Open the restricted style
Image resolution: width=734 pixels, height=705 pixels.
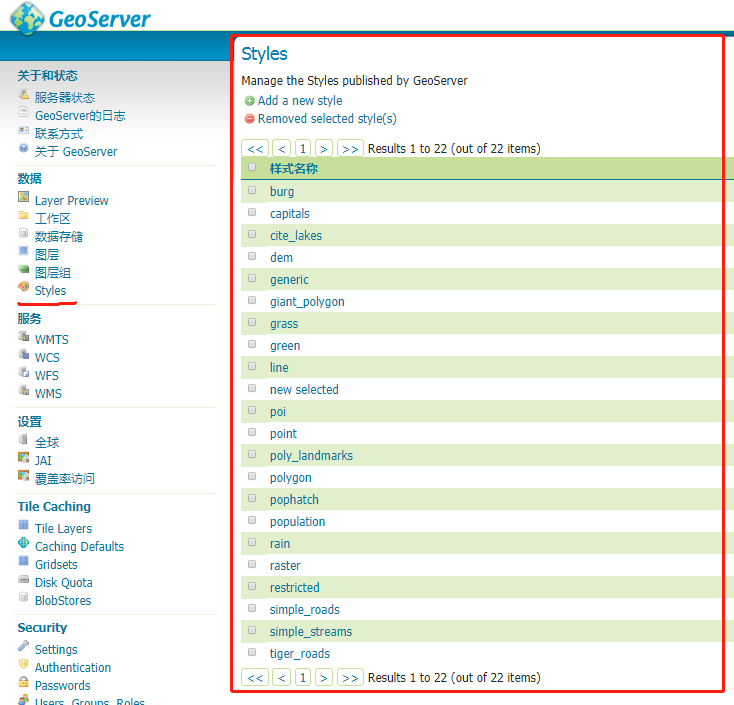point(294,588)
